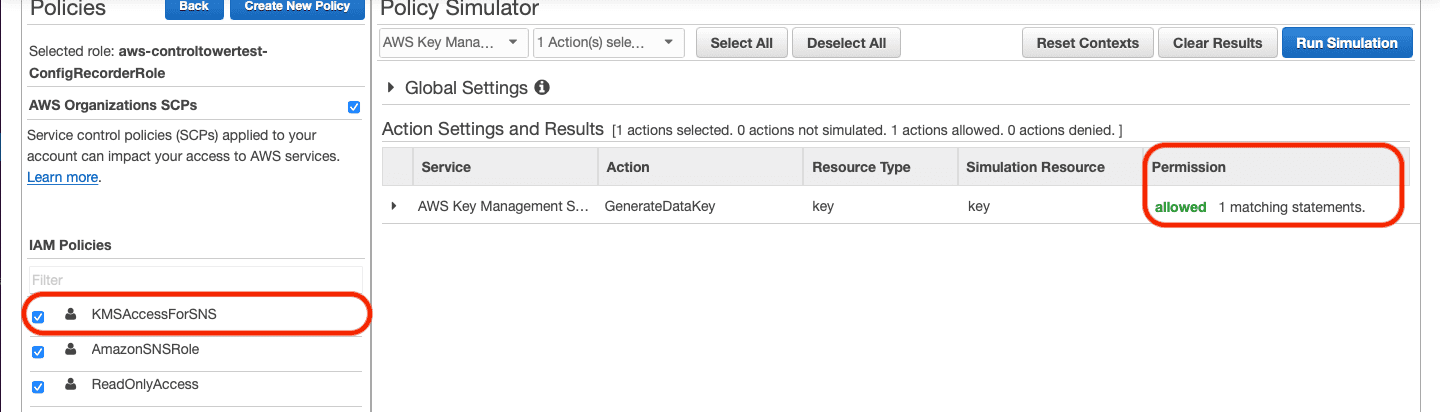Image resolution: width=1440 pixels, height=412 pixels.
Task: Click the Create New Policy button
Action: [x=297, y=6]
